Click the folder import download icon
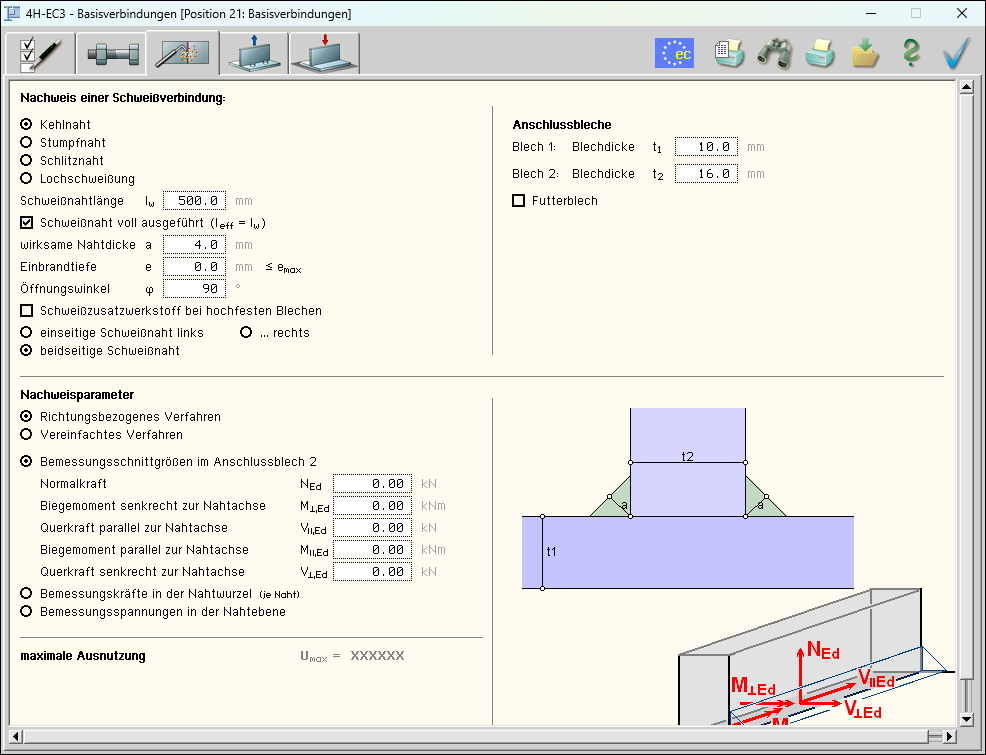The image size is (986, 755). coord(865,53)
